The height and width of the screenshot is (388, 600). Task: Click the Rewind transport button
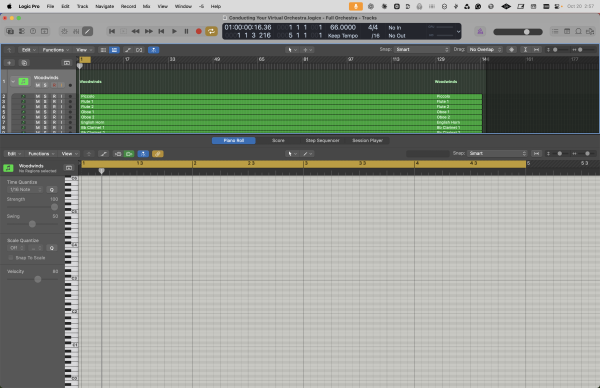coord(135,31)
